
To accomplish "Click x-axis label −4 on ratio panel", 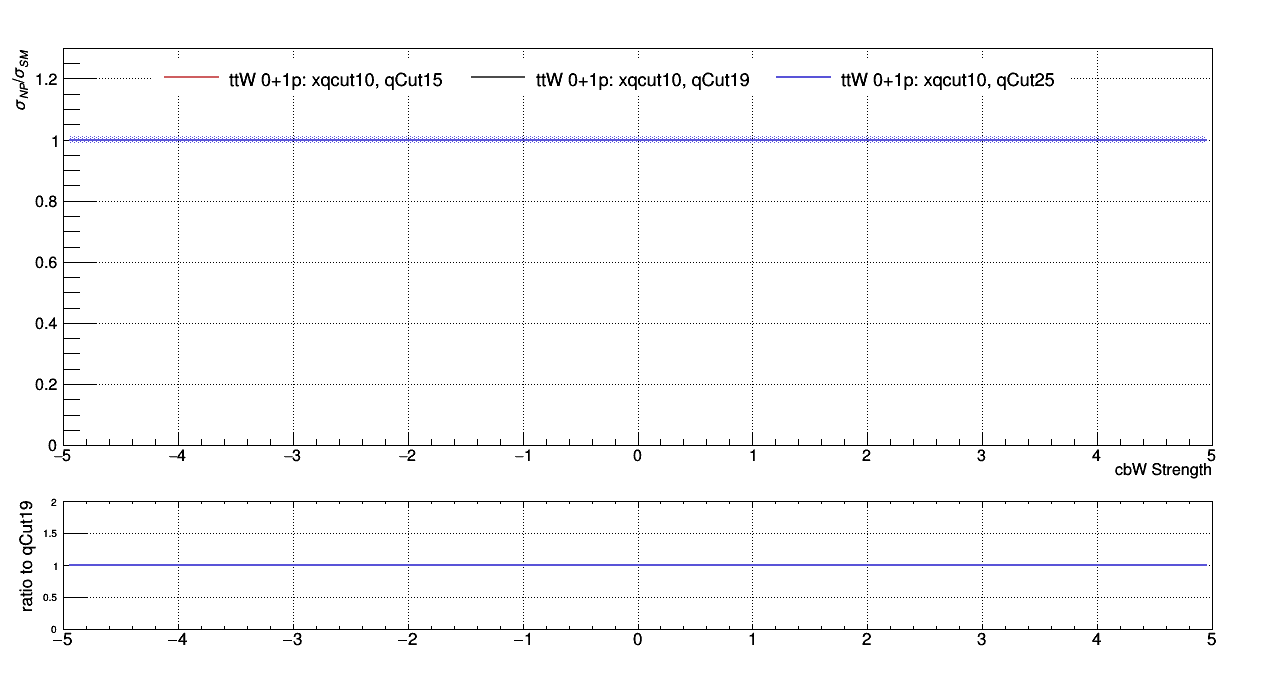I will click(x=177, y=641).
